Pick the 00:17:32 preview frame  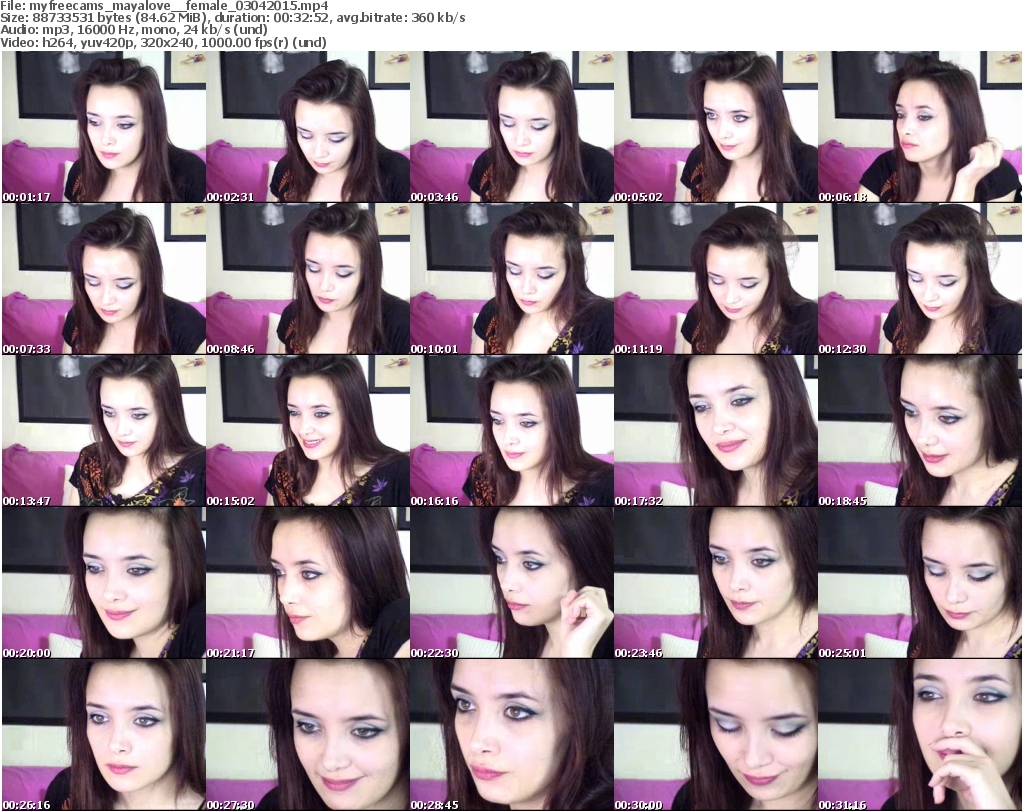(715, 431)
